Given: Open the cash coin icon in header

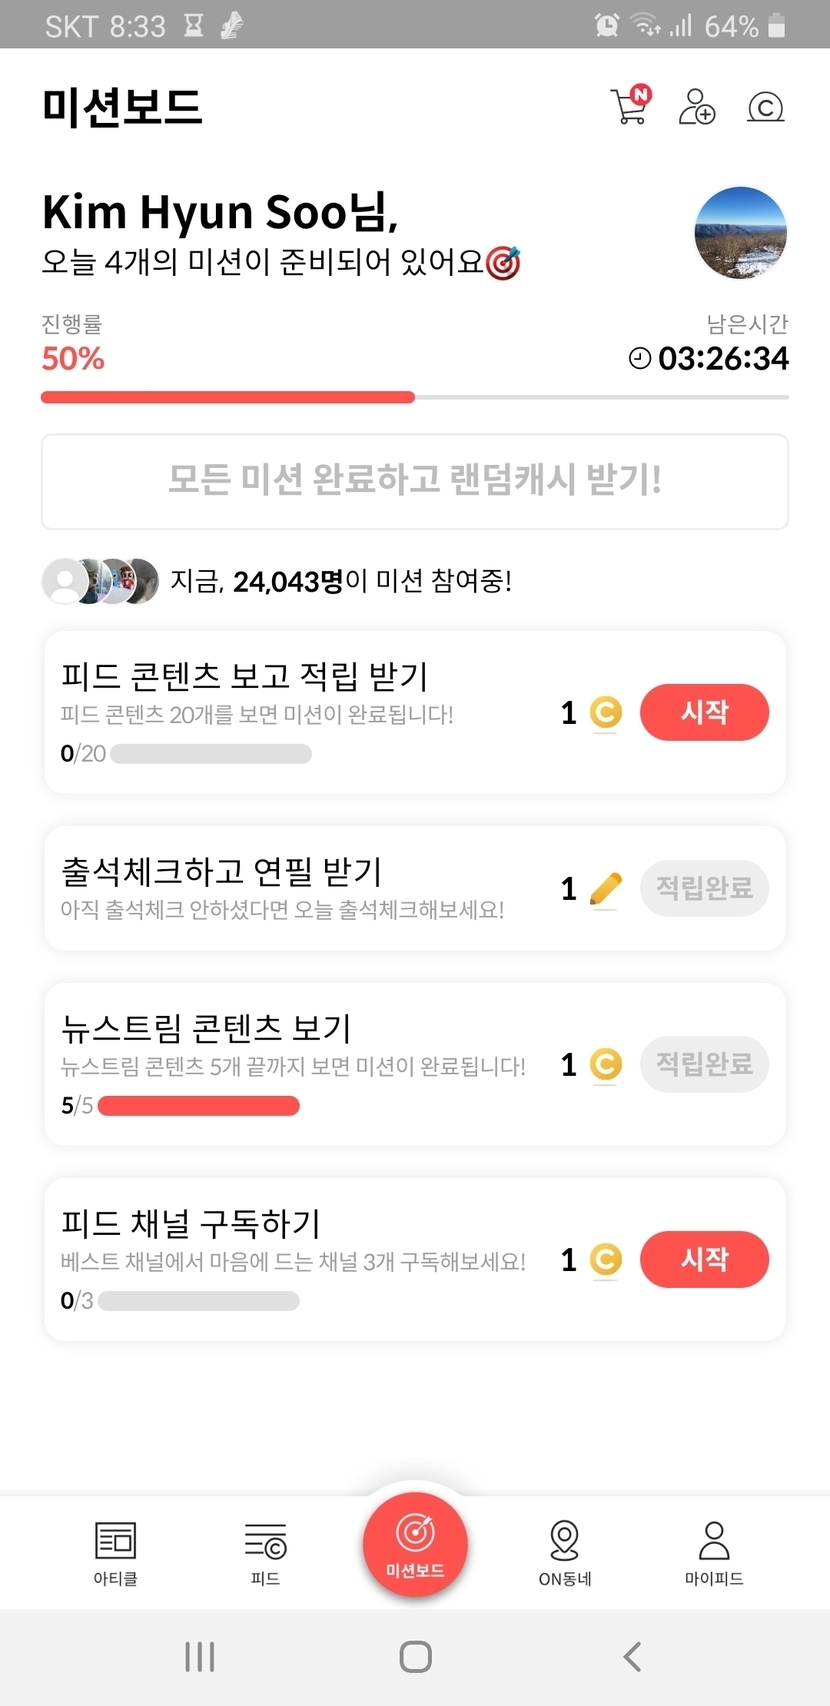Looking at the screenshot, I should coord(765,107).
